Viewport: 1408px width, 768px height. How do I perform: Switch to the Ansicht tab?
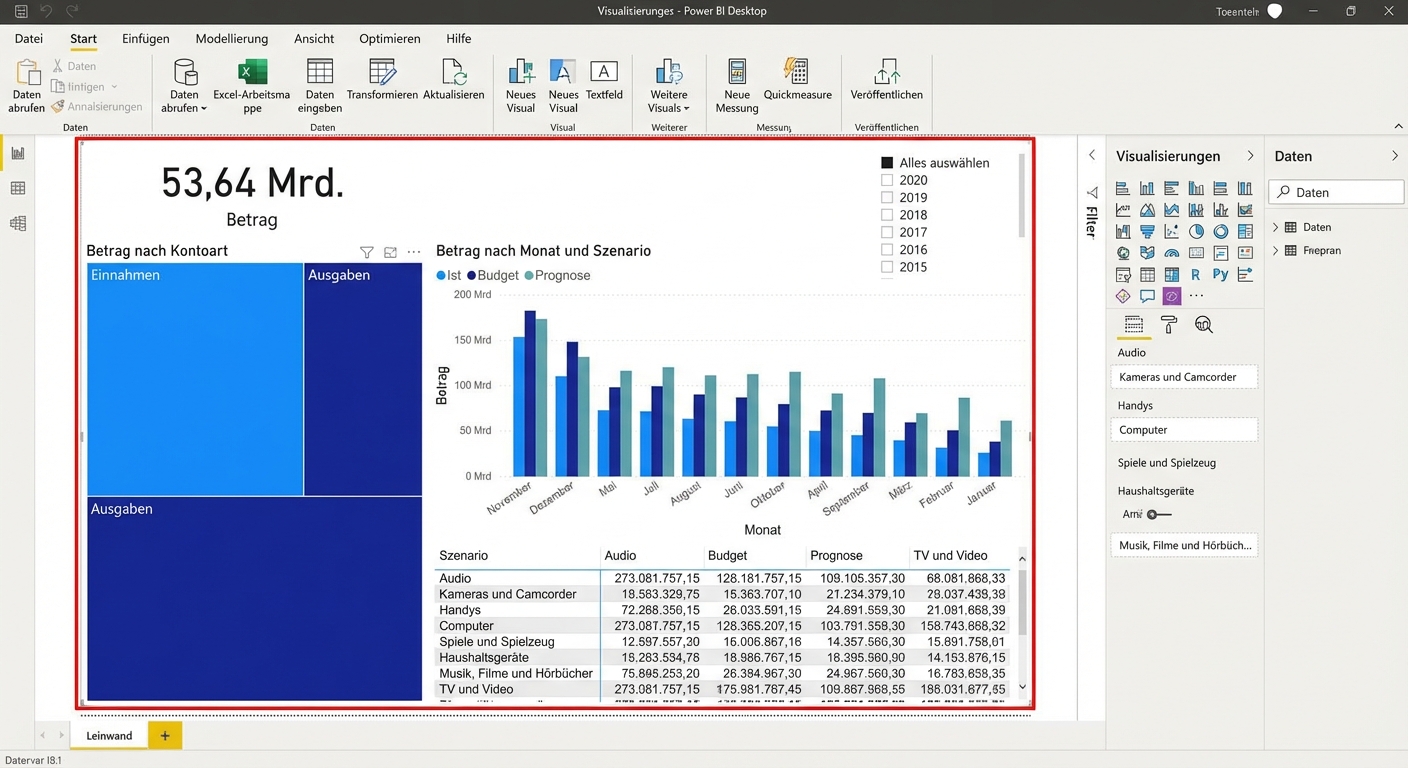(314, 39)
